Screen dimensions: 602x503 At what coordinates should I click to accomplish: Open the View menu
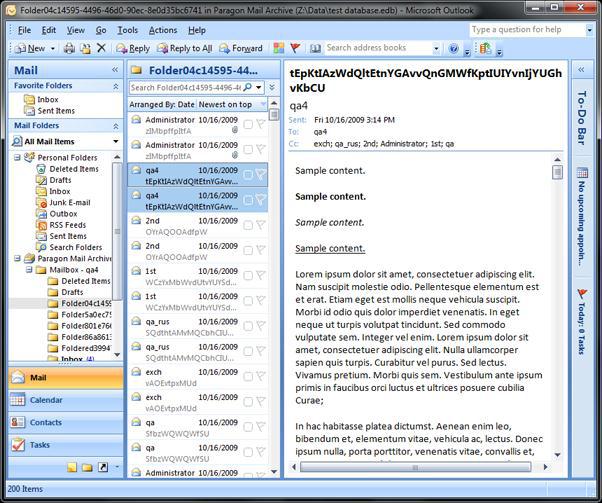coord(76,30)
